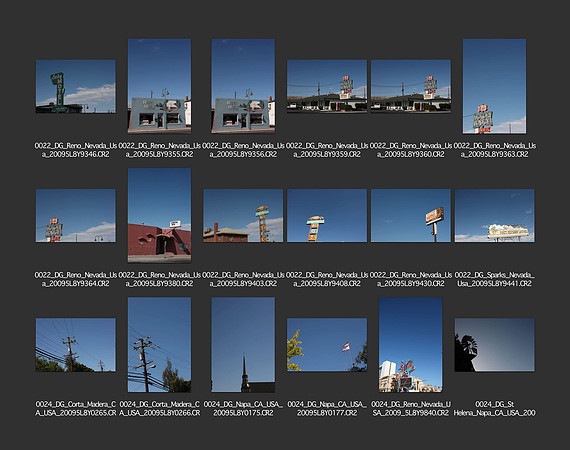Select blue storefront thumbnail 9356

[243, 86]
